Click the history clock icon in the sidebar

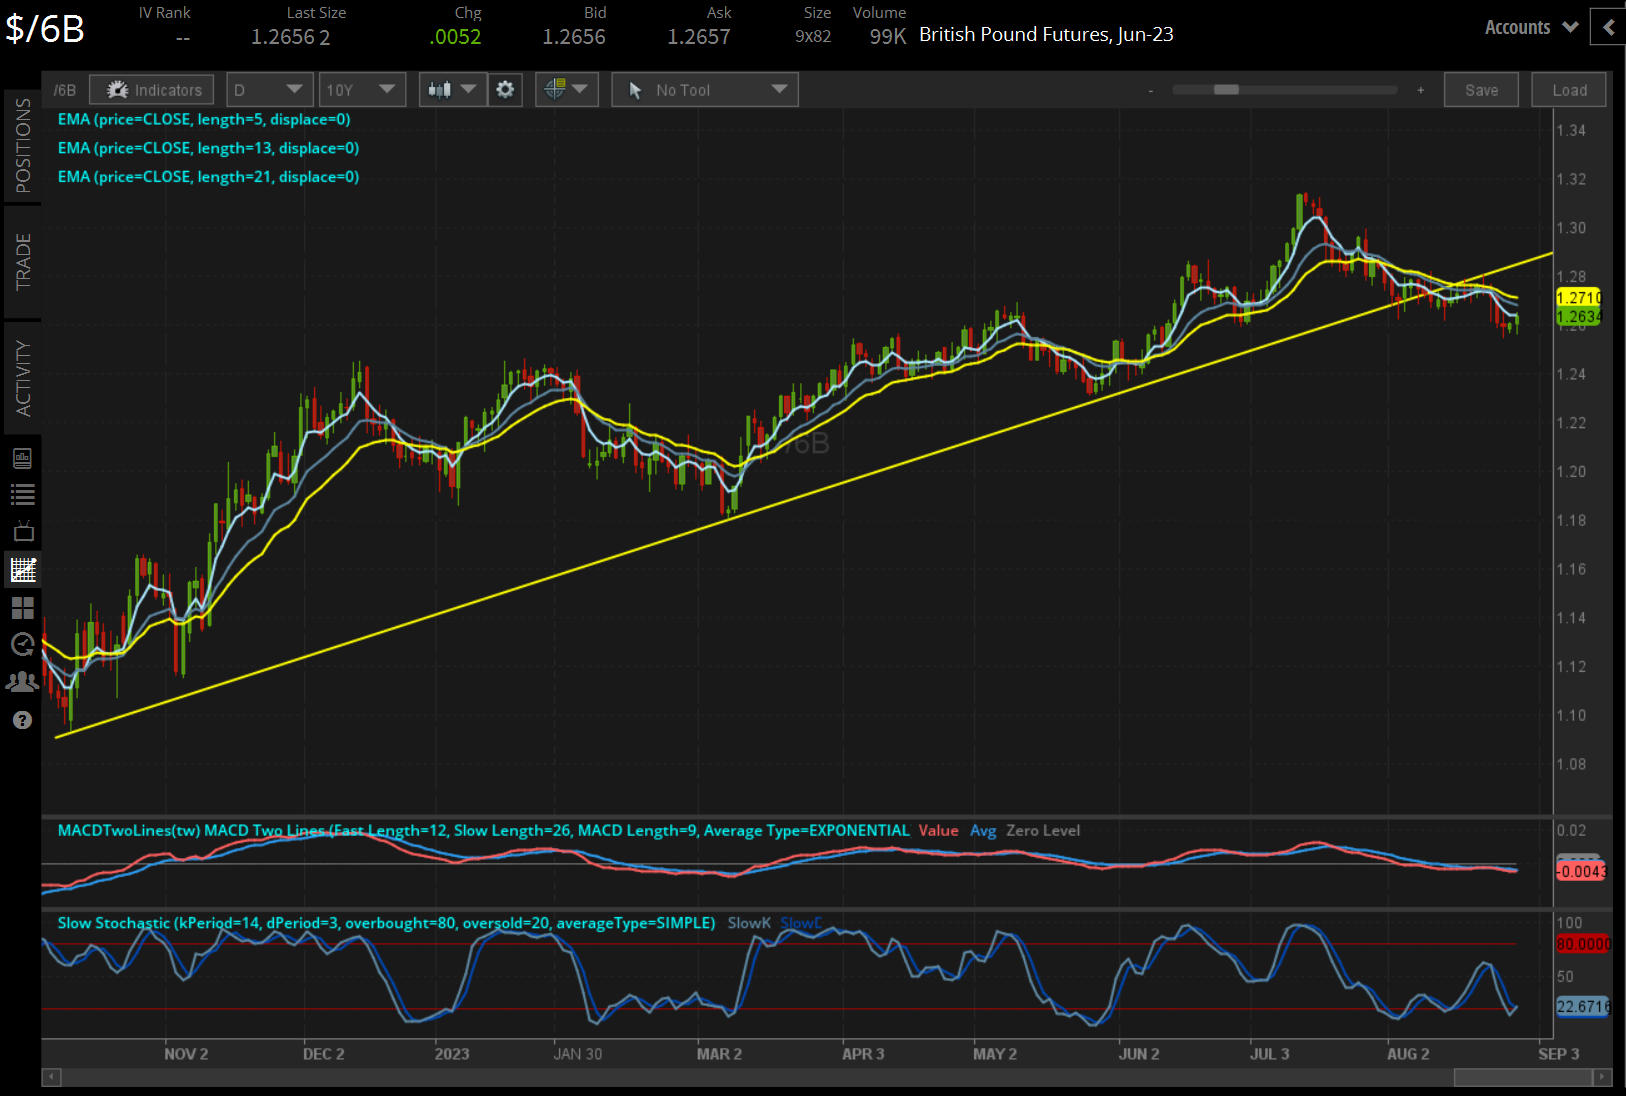(22, 645)
